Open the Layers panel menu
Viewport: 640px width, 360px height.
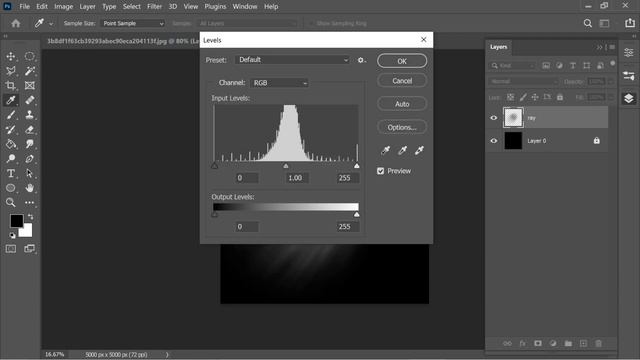pos(612,47)
